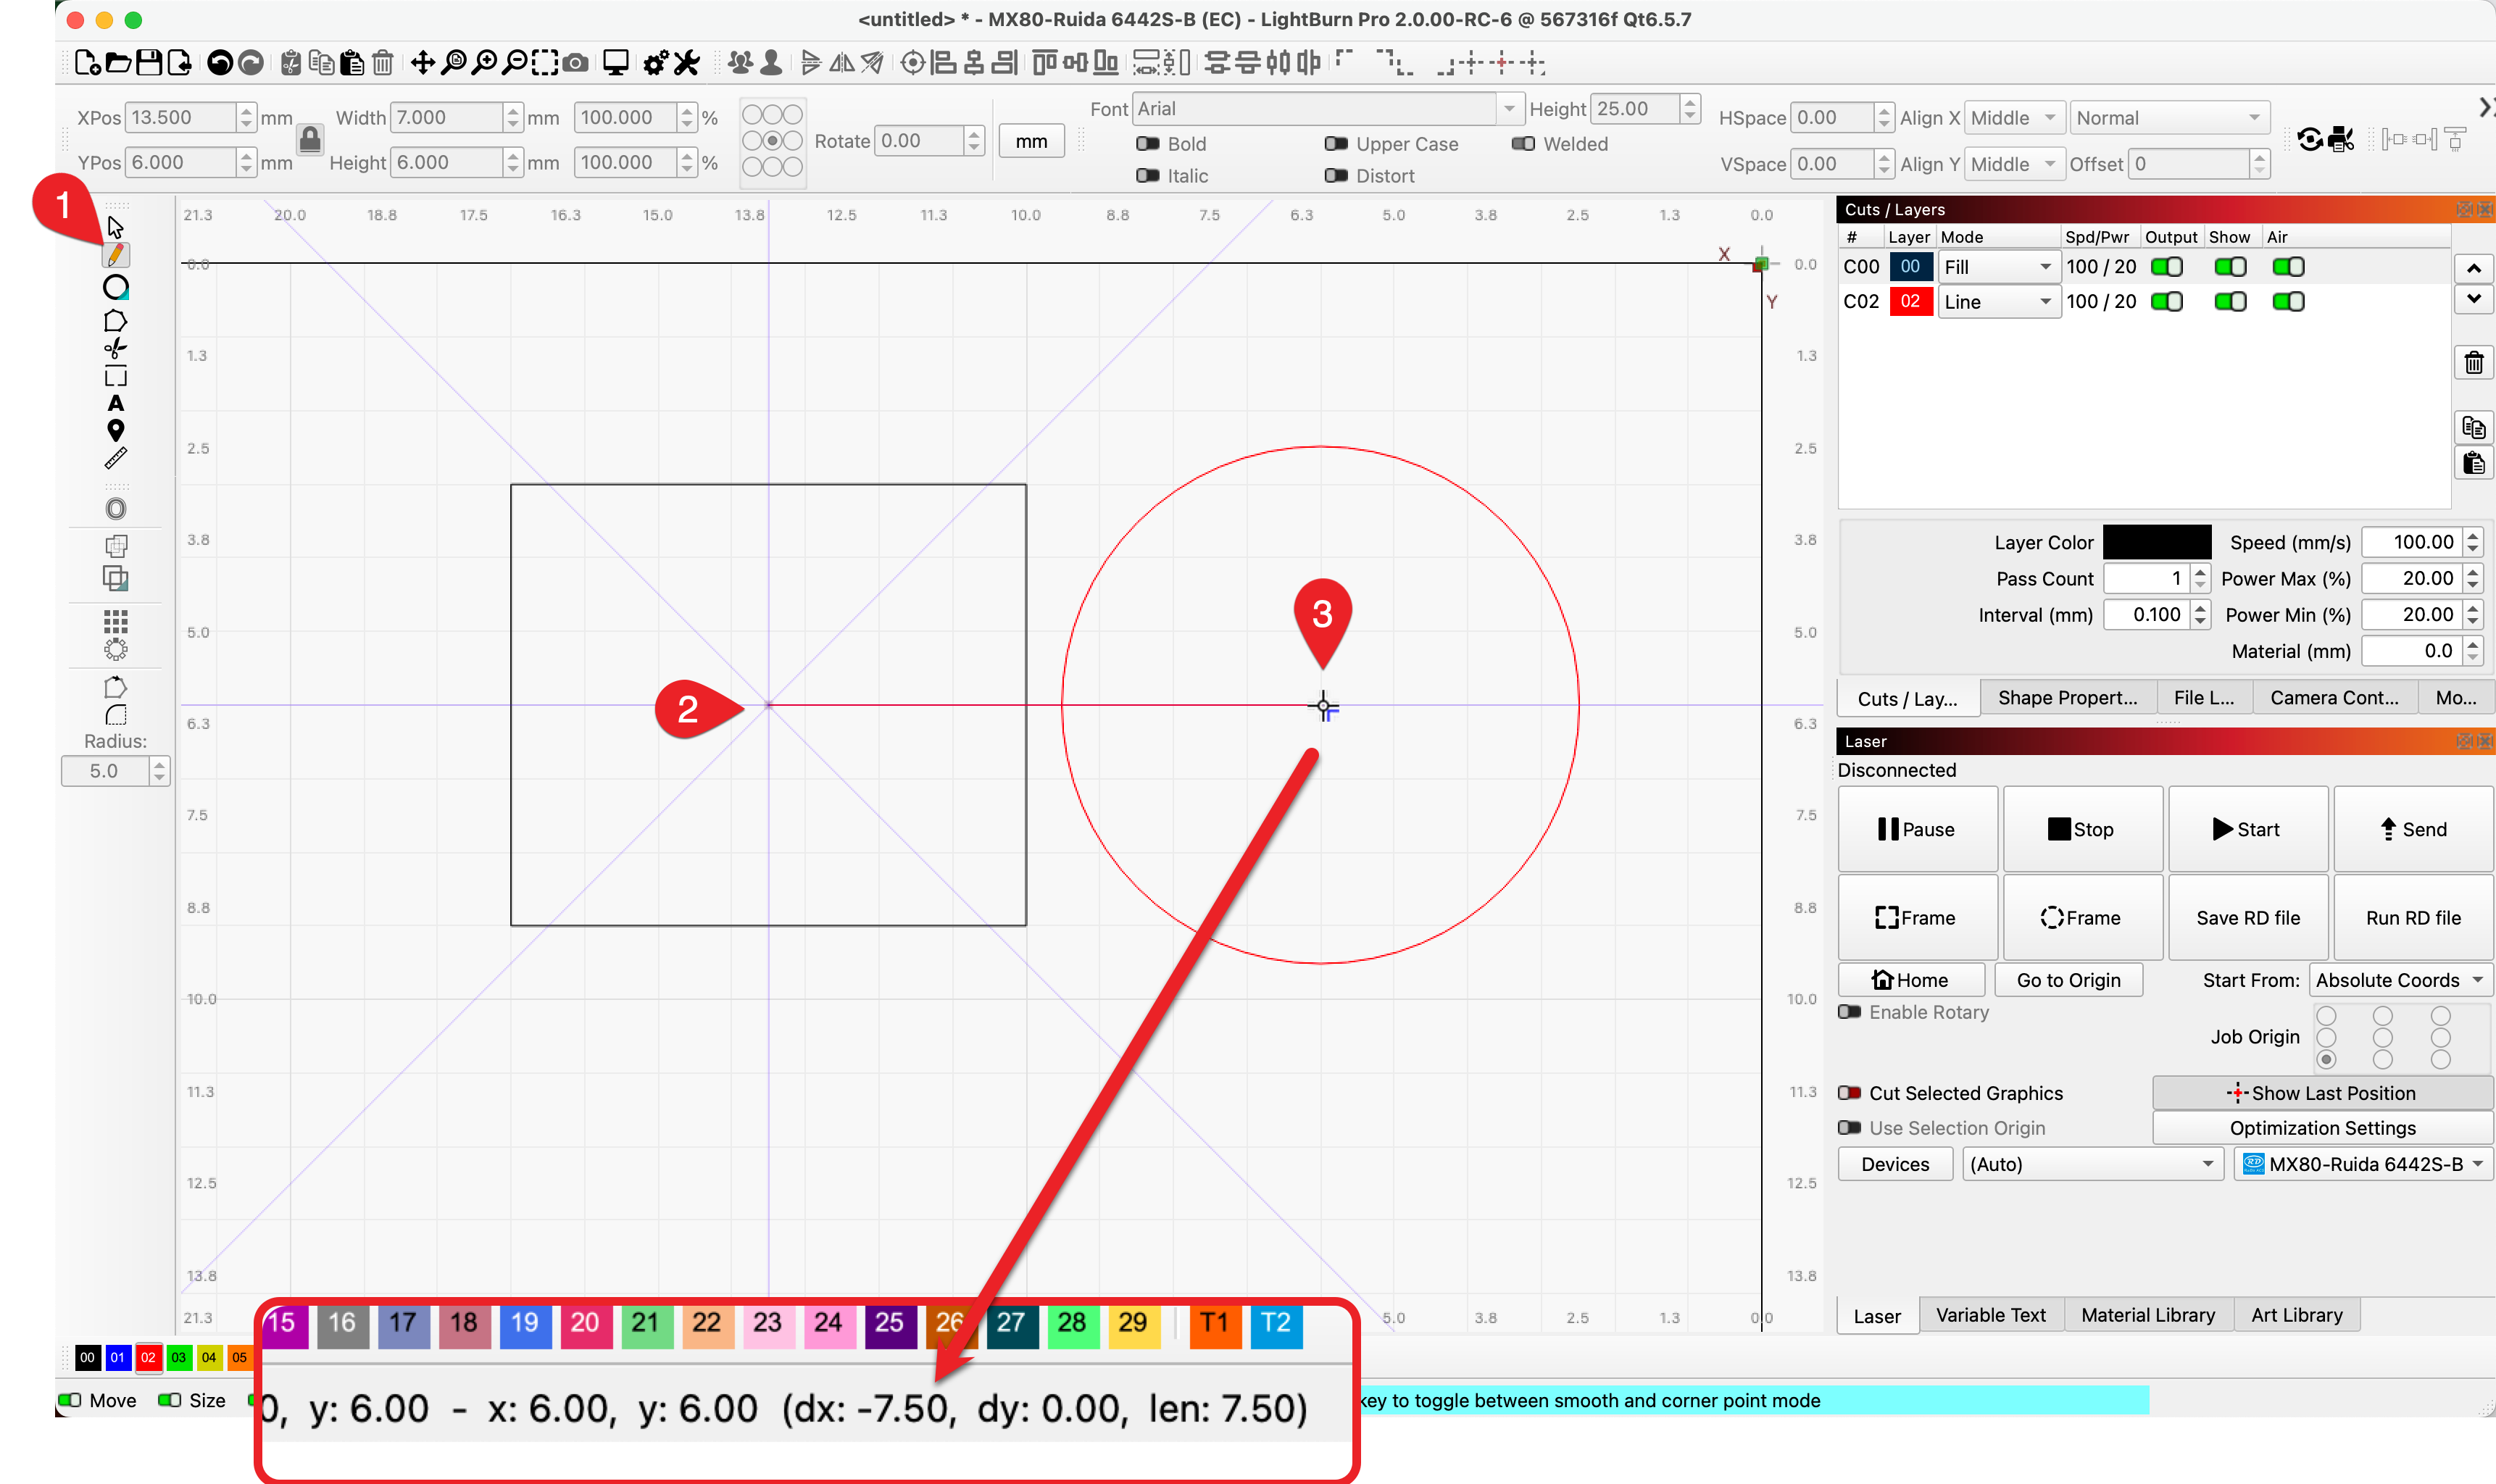Select the Ellipse tool
Viewport: 2496px width, 1484px height.
(115, 288)
